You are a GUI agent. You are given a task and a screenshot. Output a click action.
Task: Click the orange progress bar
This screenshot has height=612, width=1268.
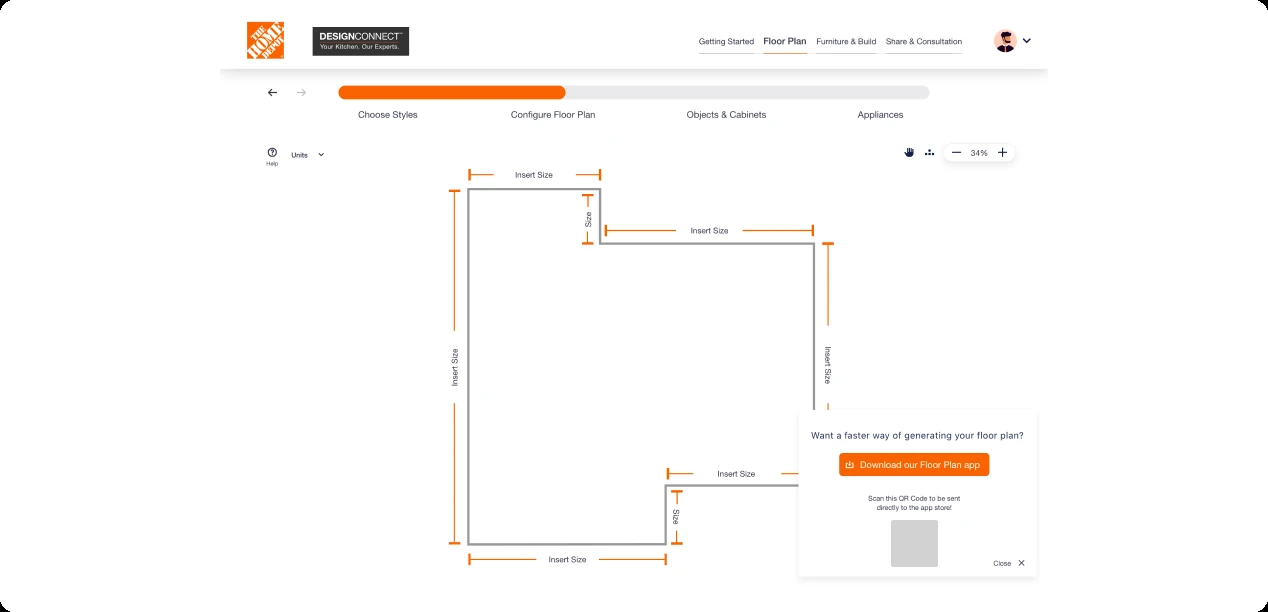[x=452, y=93]
